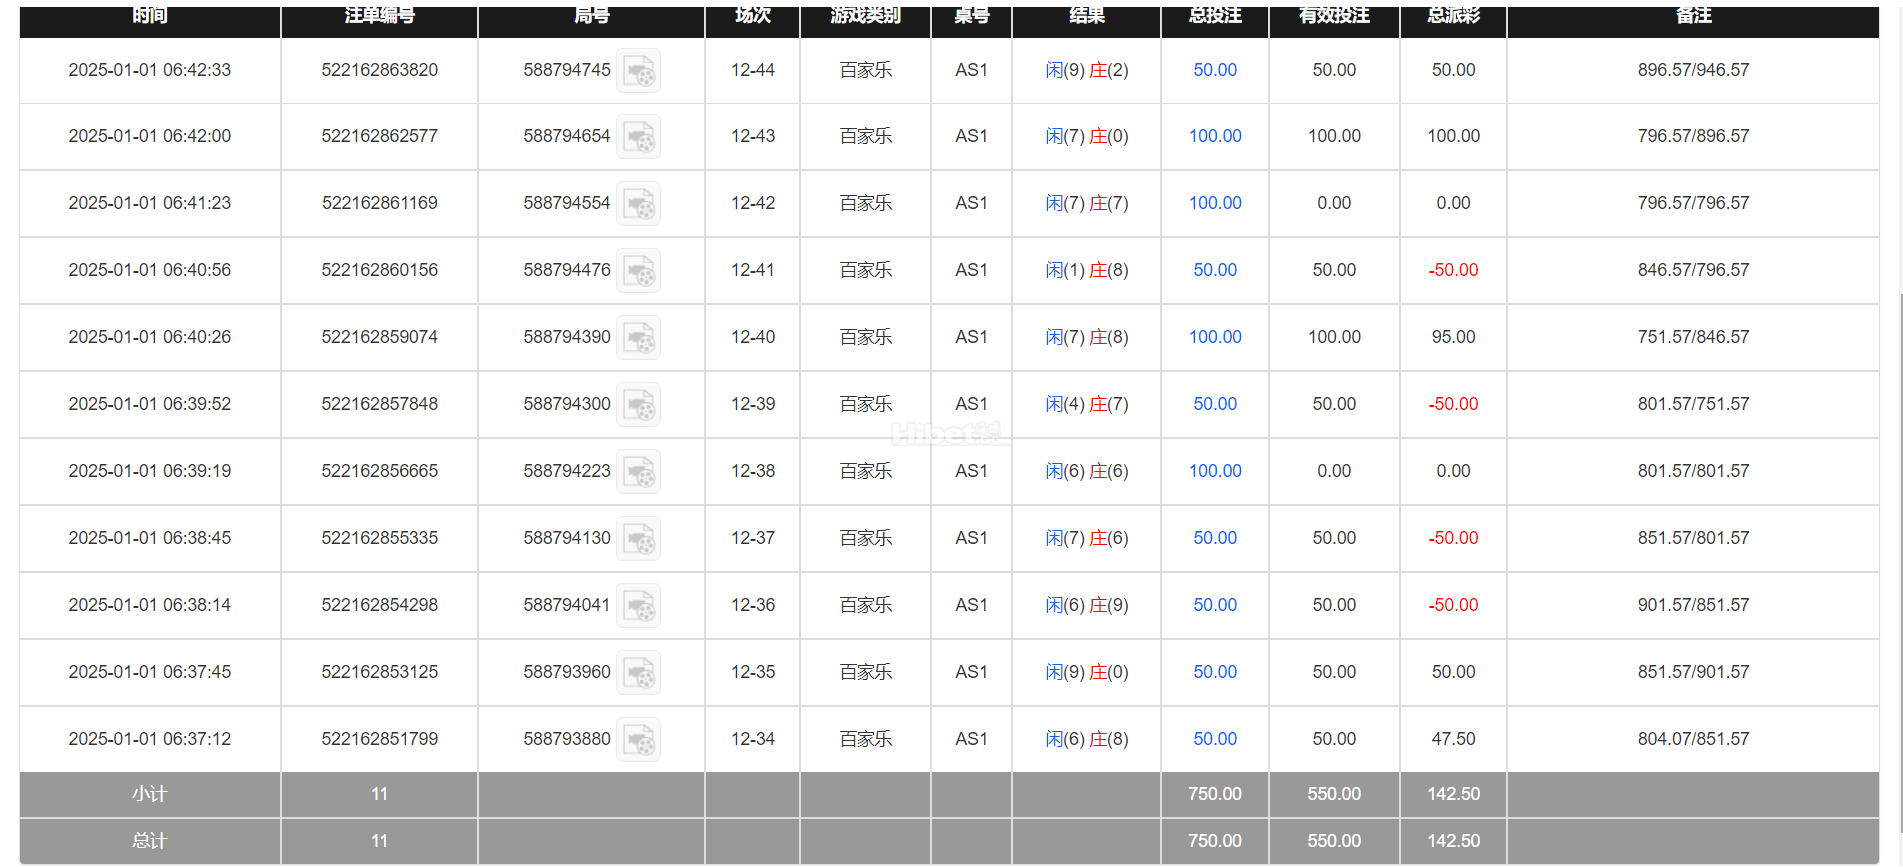
Task: Click payout 95.00 in row 12-40
Action: 1454,337
